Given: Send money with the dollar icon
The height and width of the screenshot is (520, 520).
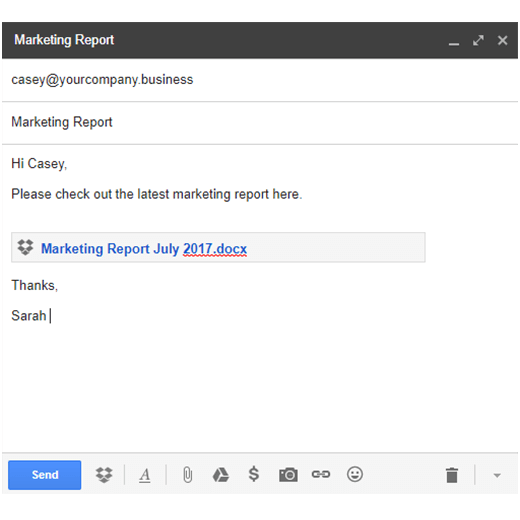Looking at the screenshot, I should pyautogui.click(x=254, y=474).
